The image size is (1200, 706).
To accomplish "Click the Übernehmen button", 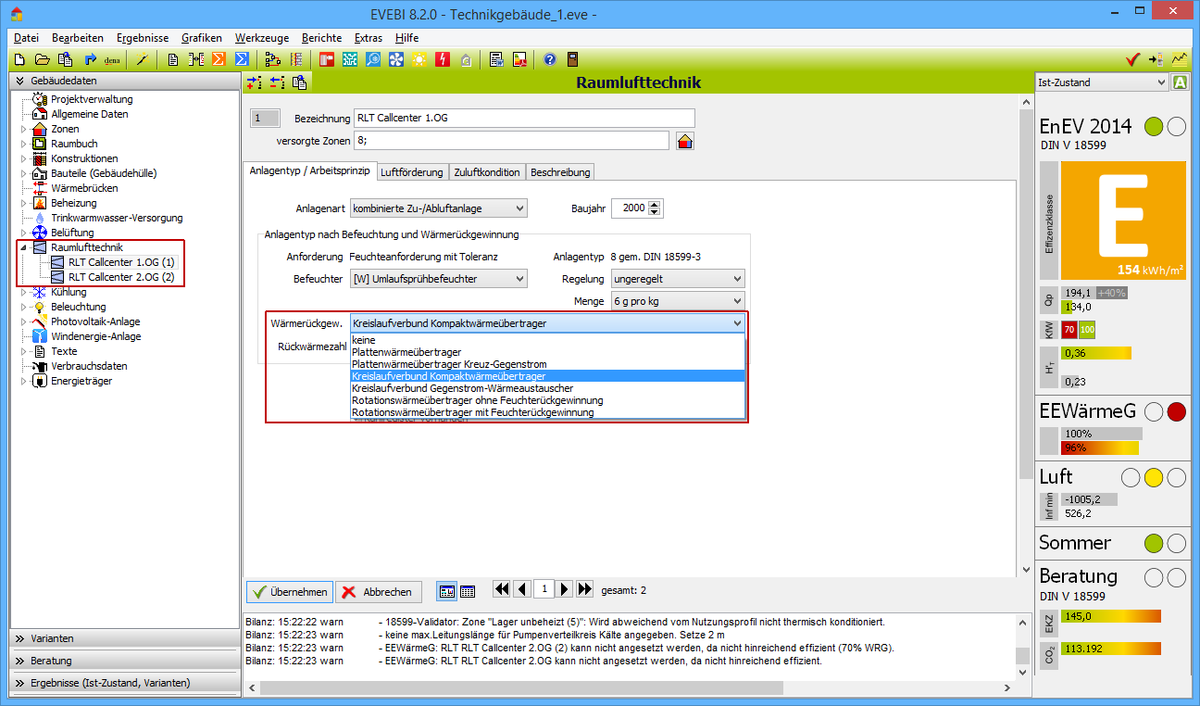I will [x=289, y=591].
